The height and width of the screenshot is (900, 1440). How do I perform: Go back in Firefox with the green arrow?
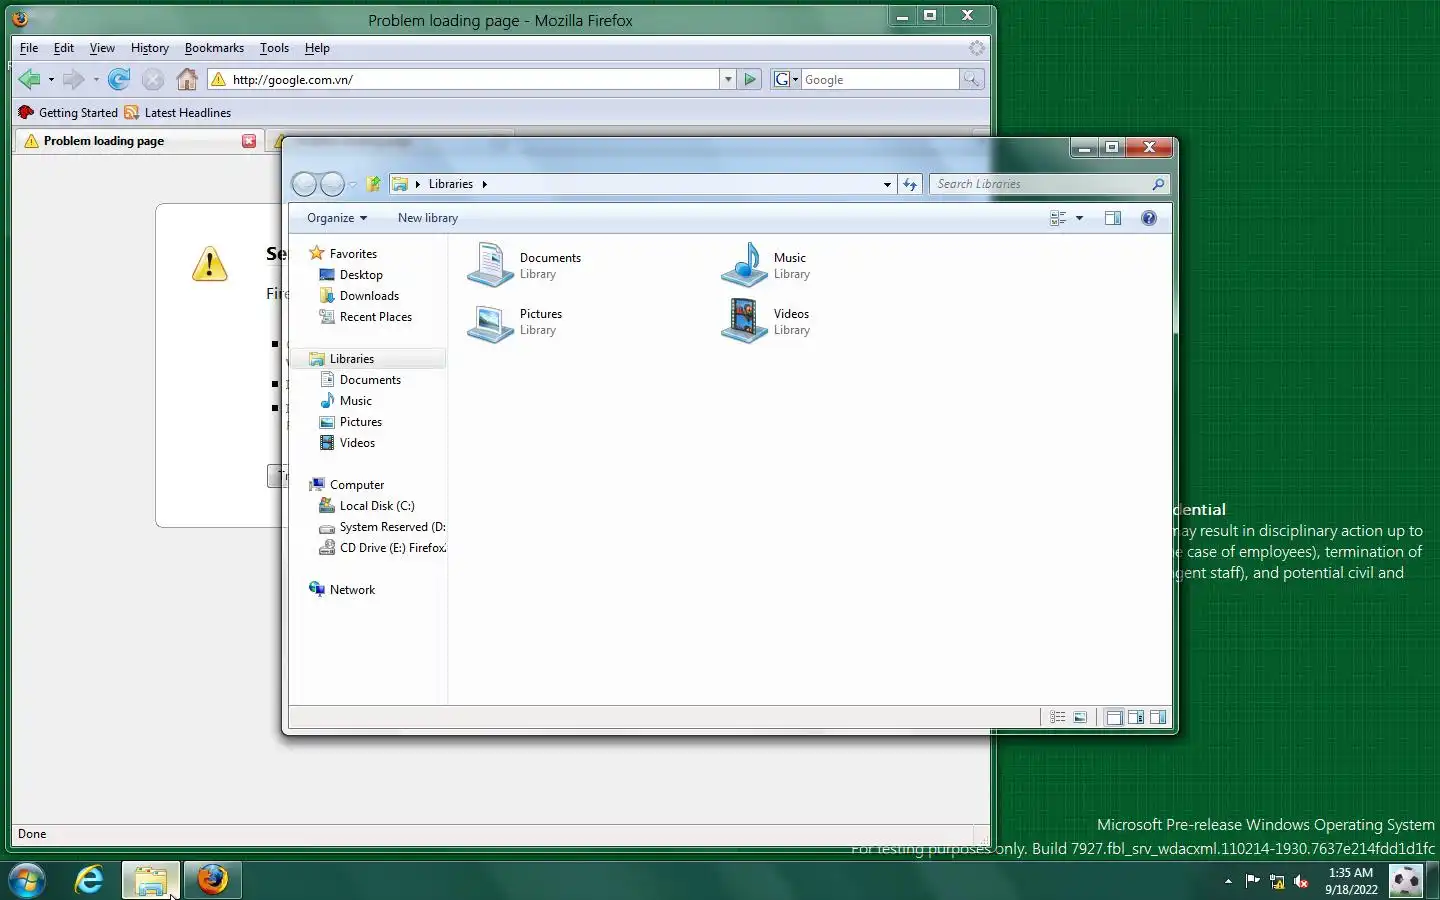[x=29, y=79]
